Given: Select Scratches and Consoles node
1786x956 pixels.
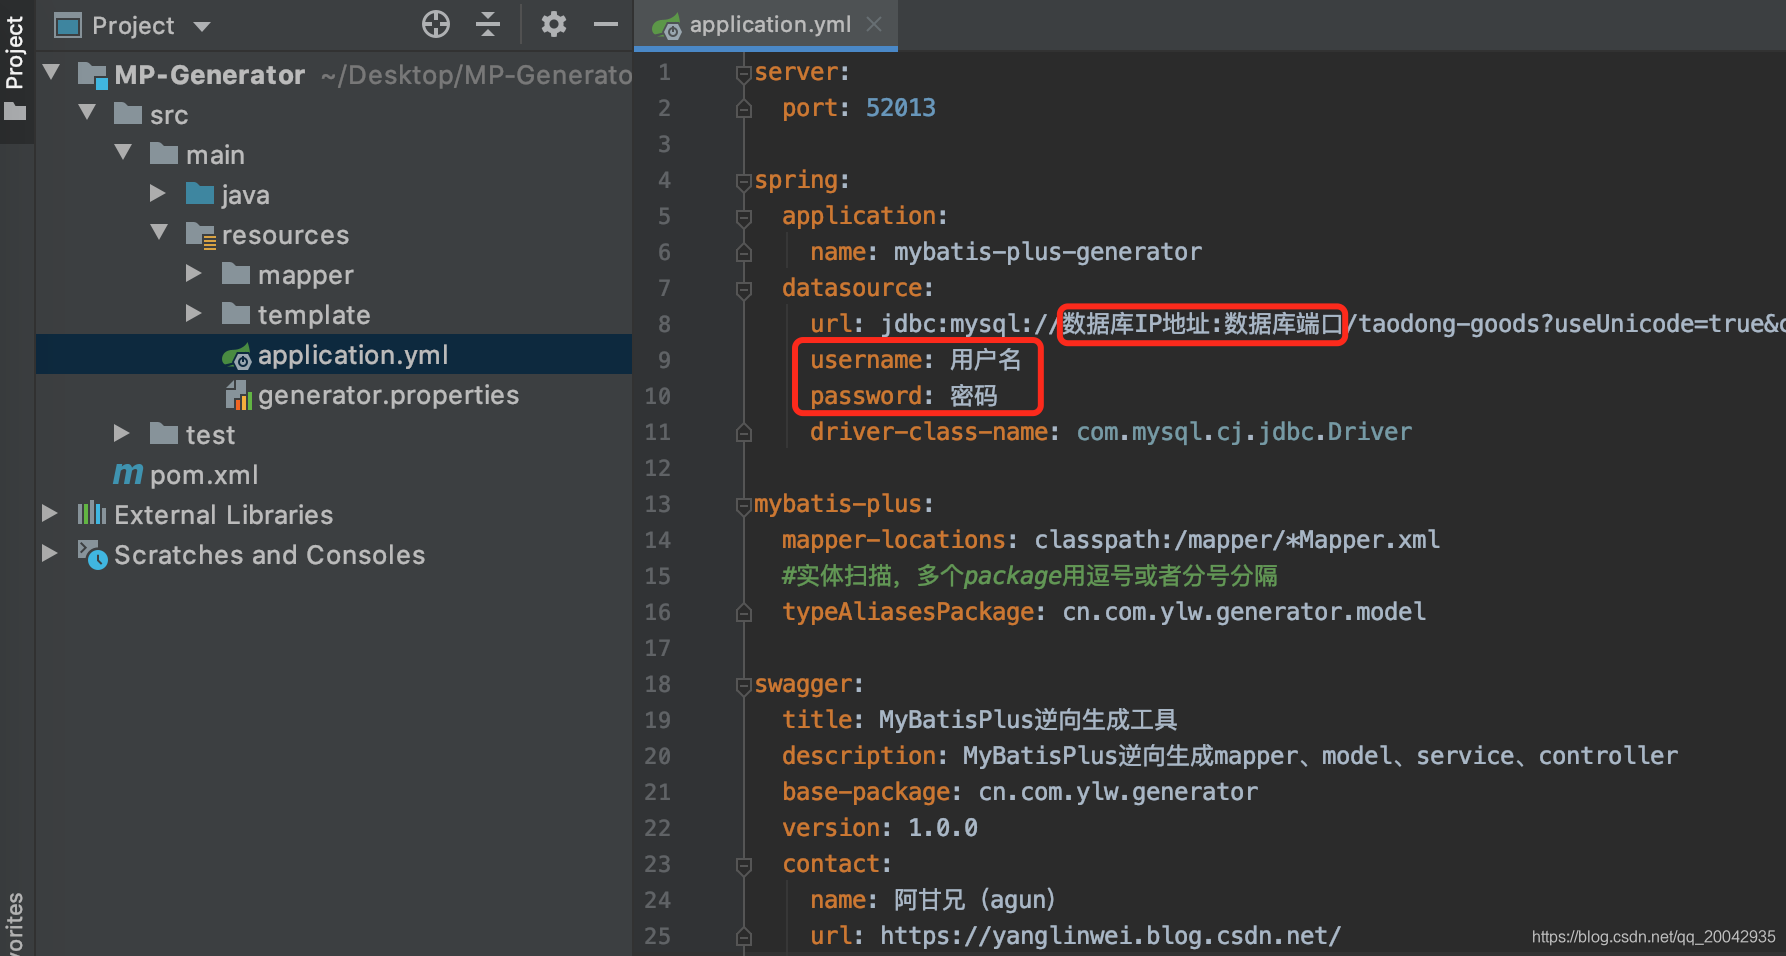Looking at the screenshot, I should pos(269,555).
